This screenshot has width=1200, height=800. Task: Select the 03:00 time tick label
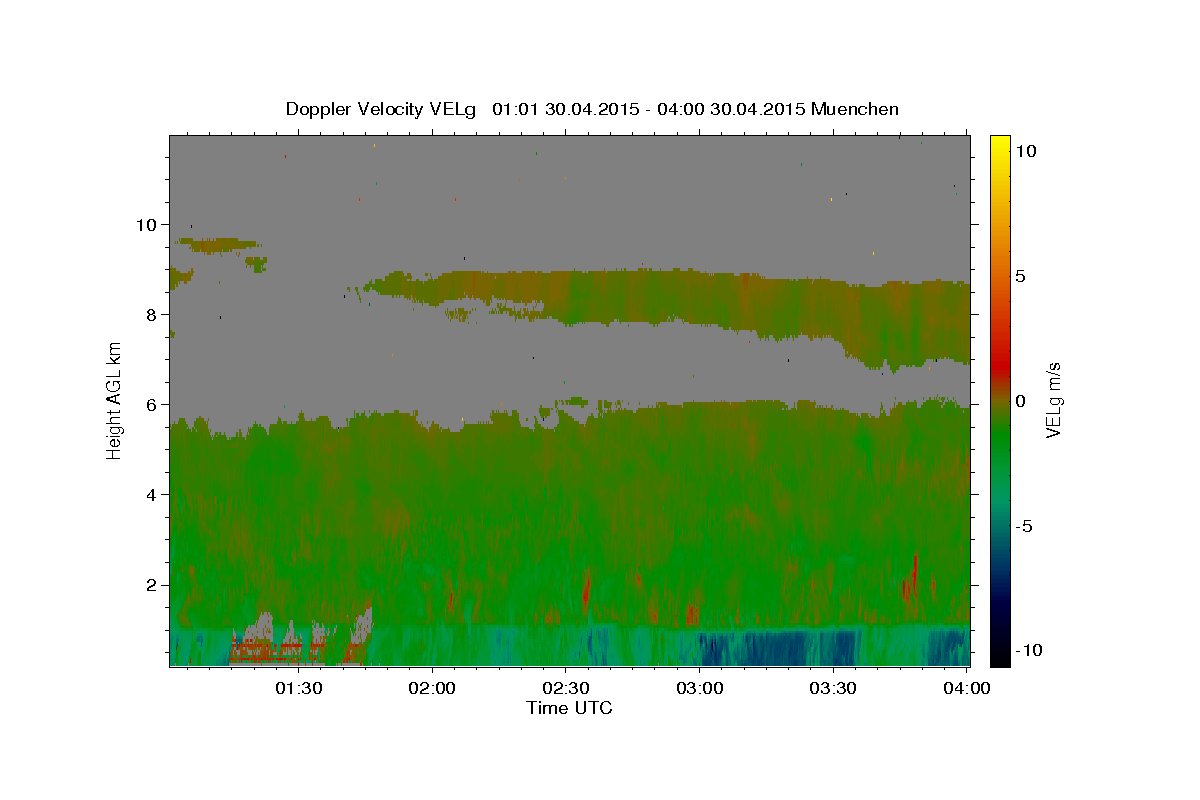[700, 688]
